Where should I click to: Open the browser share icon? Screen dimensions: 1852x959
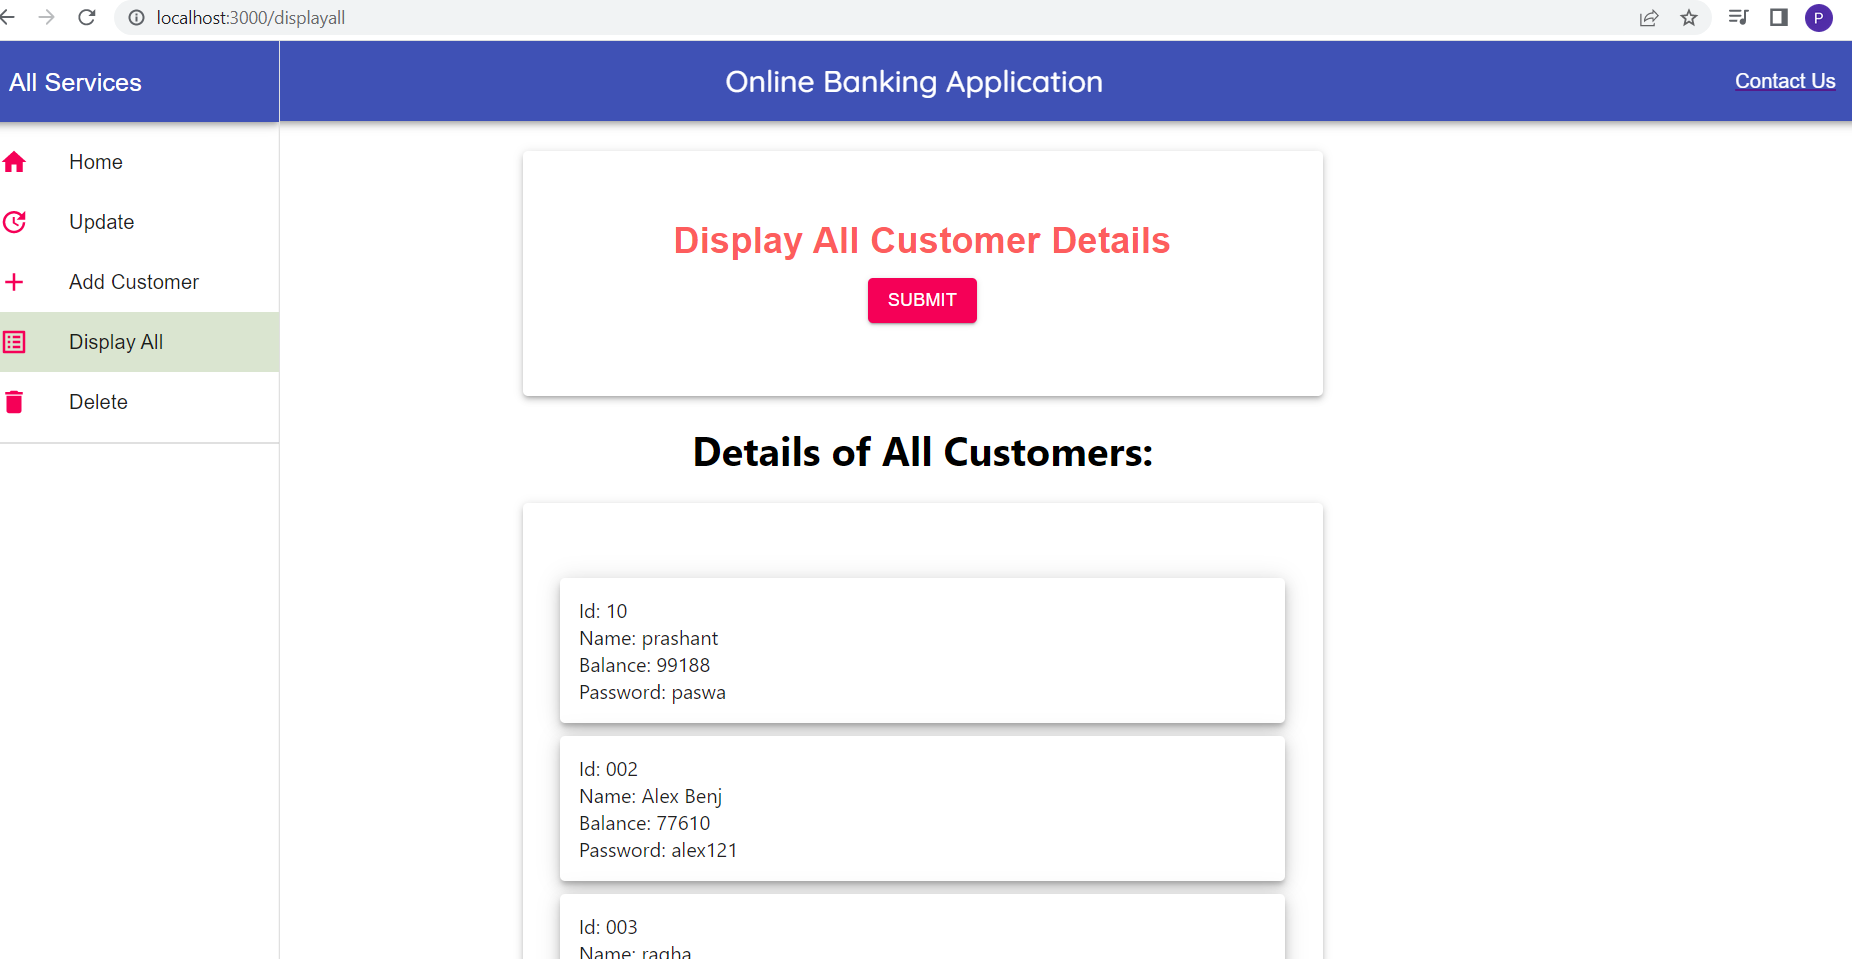click(1649, 17)
